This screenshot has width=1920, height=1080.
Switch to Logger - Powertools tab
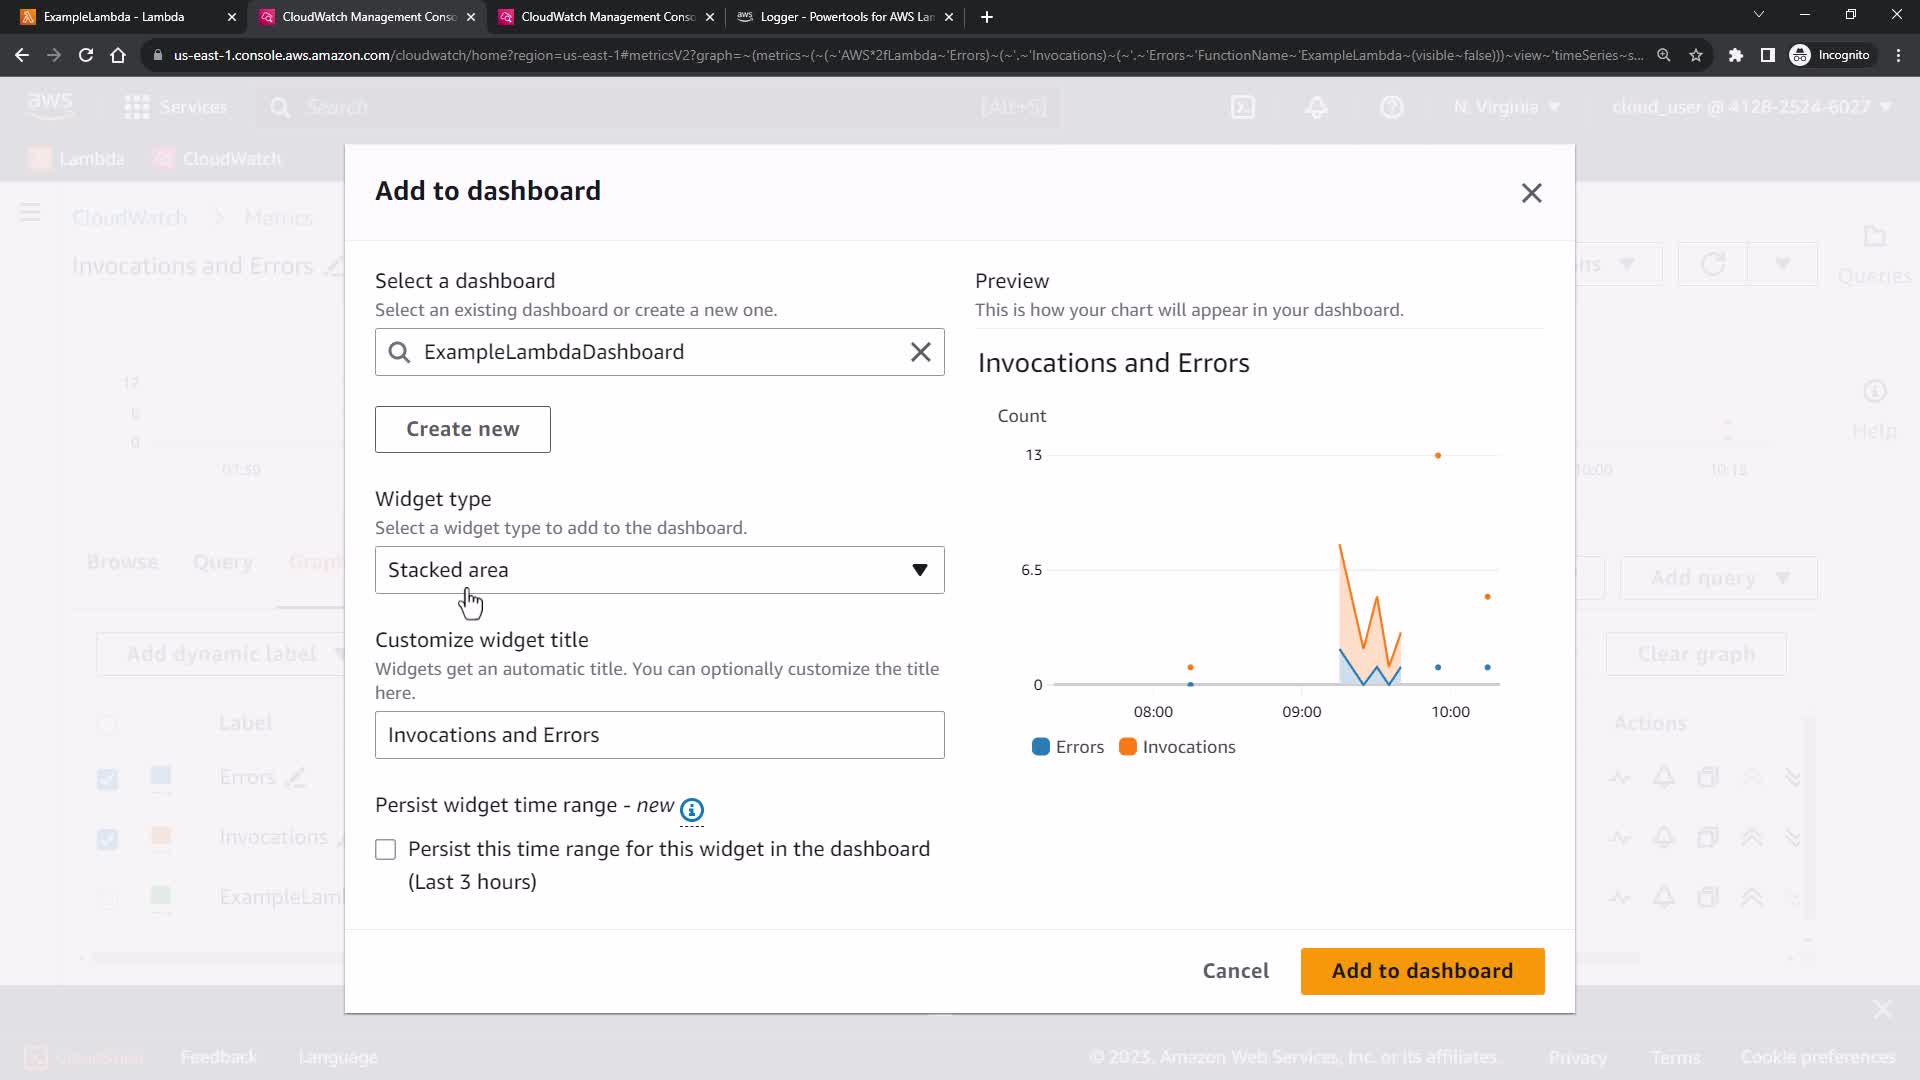845,17
